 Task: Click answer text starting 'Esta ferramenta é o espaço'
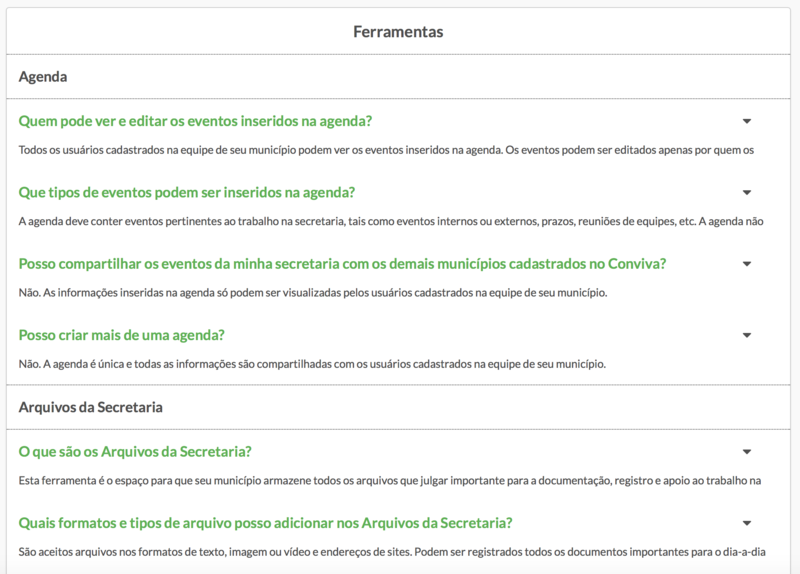point(390,481)
